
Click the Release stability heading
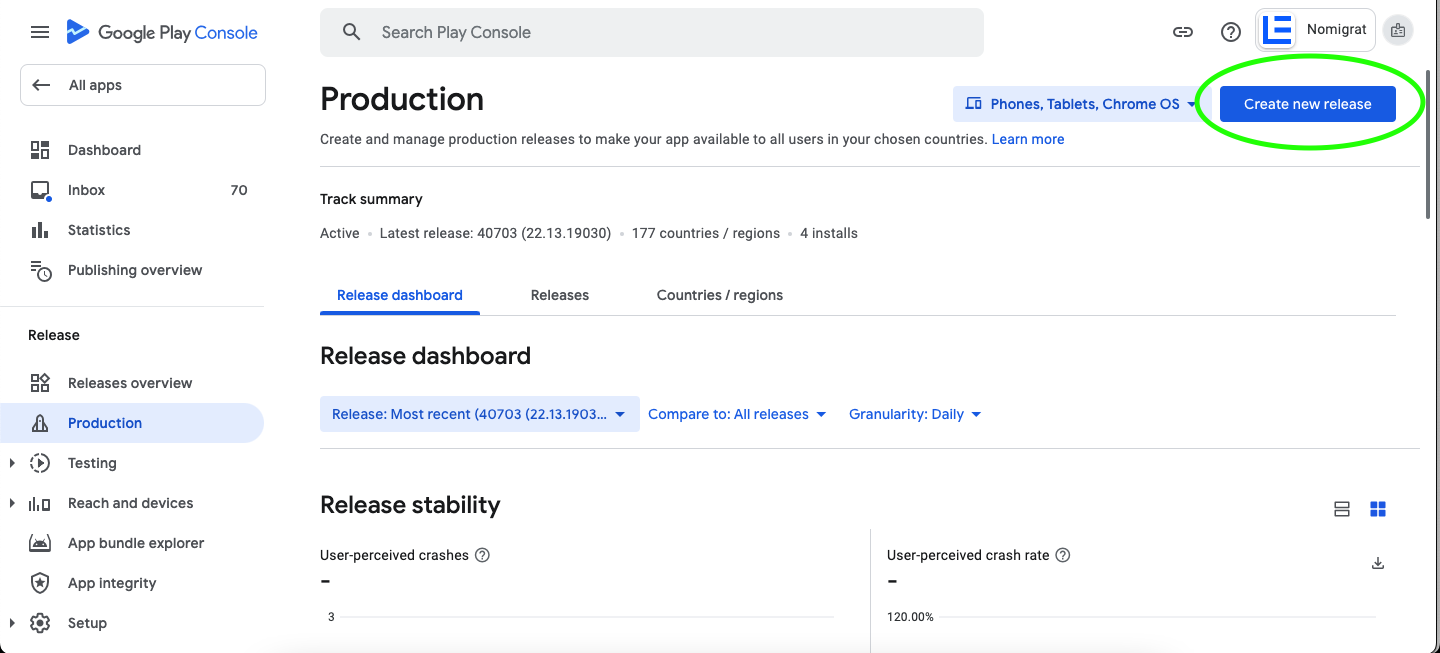pos(410,505)
